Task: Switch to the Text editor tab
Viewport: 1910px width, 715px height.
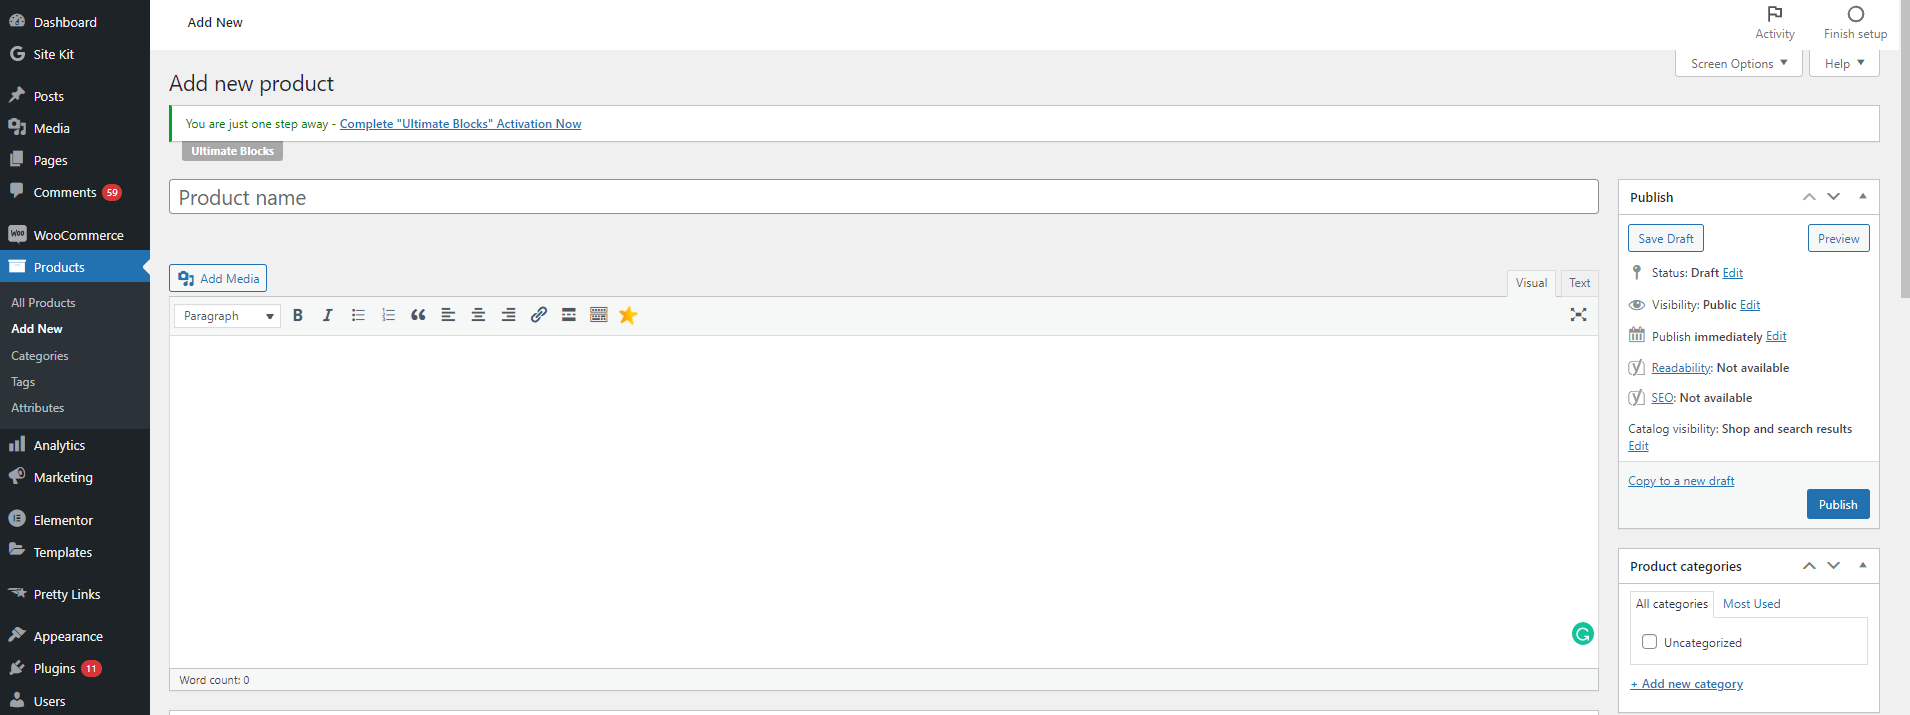Action: click(x=1578, y=283)
